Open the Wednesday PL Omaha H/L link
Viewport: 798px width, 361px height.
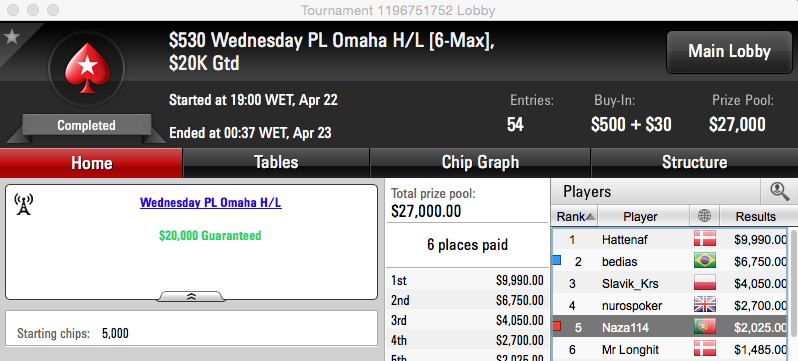211,203
